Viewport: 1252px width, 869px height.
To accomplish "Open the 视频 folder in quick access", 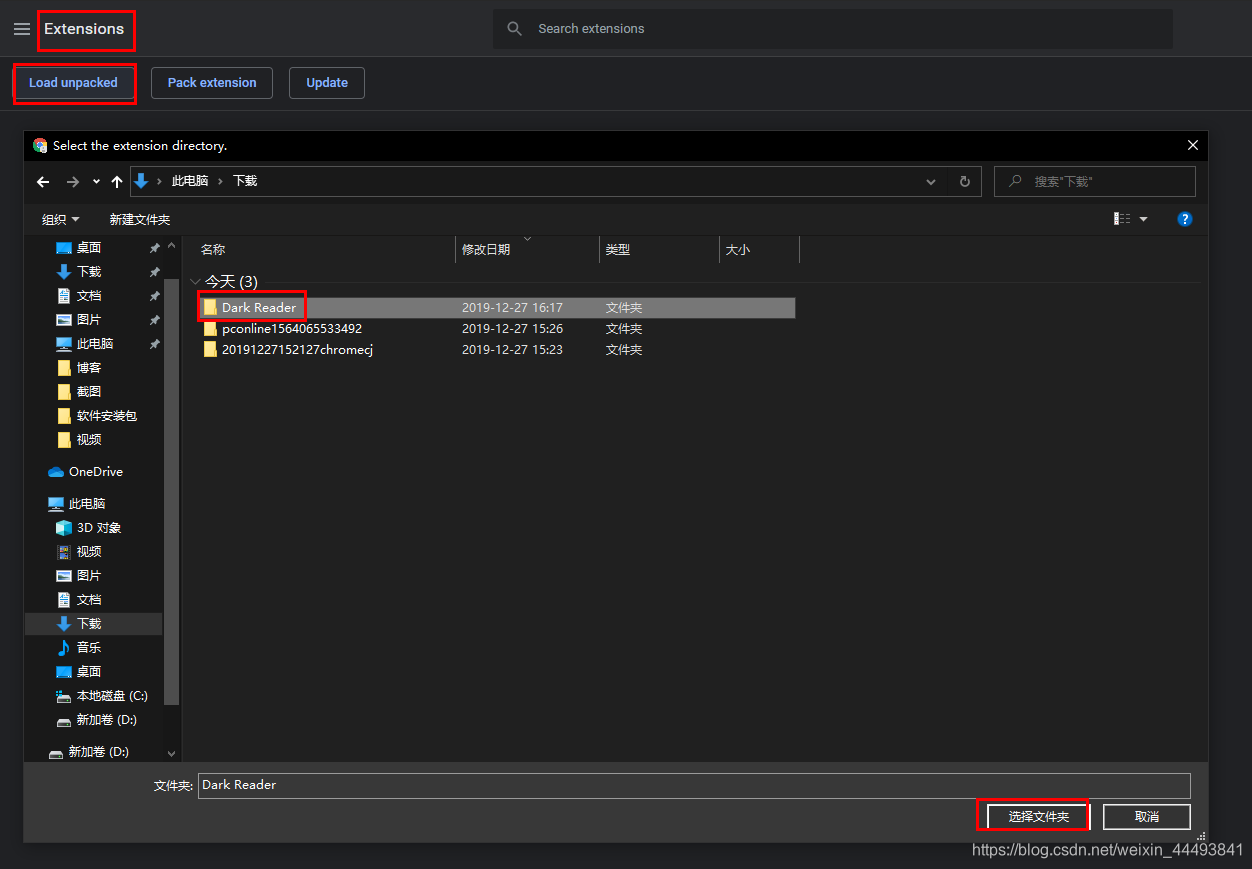I will point(88,440).
